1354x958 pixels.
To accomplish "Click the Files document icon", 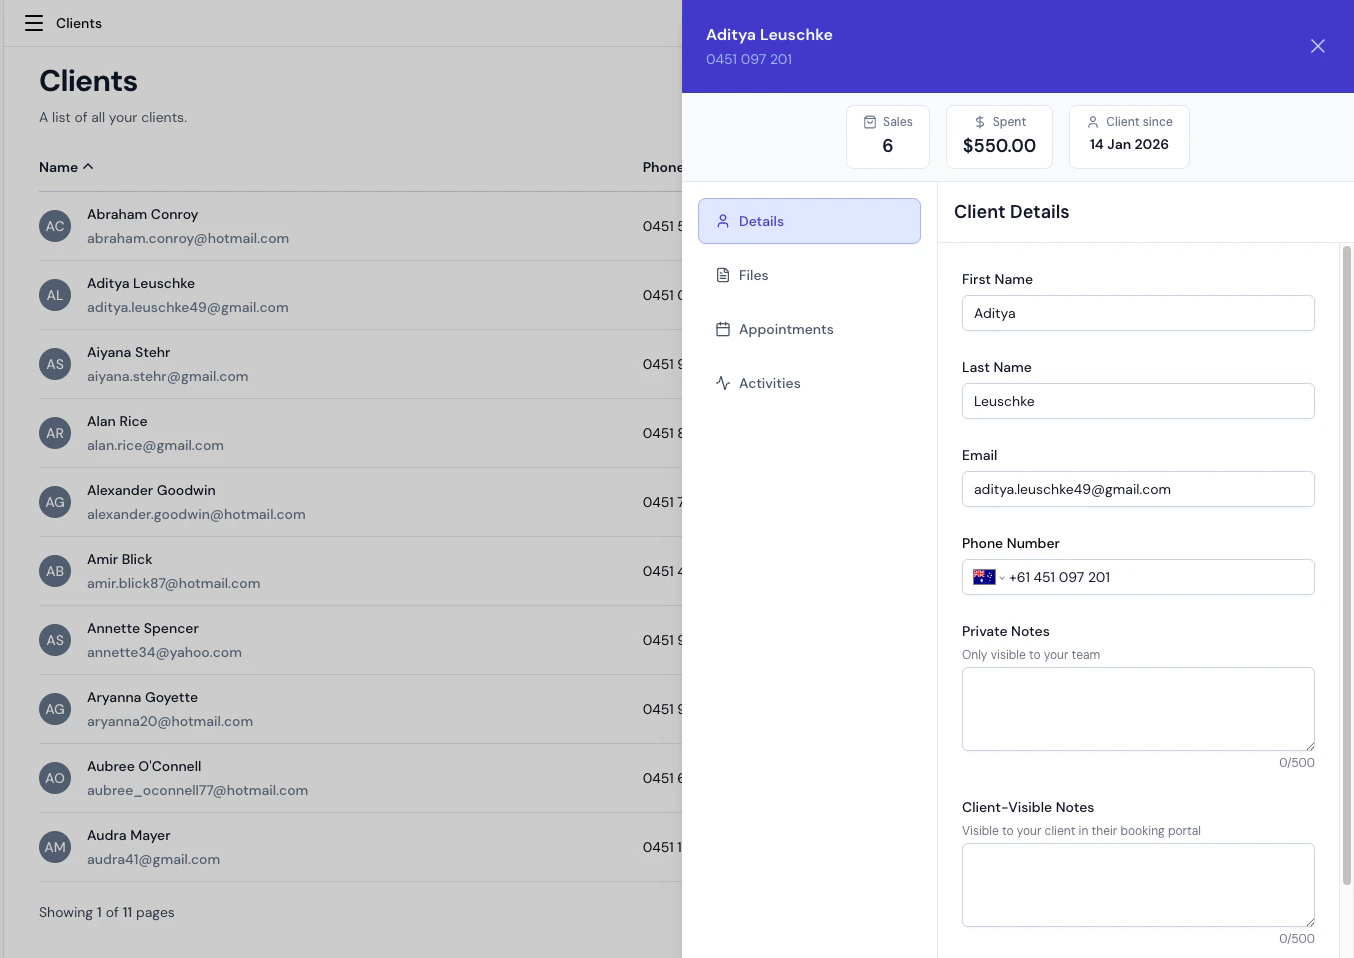I will (x=721, y=274).
